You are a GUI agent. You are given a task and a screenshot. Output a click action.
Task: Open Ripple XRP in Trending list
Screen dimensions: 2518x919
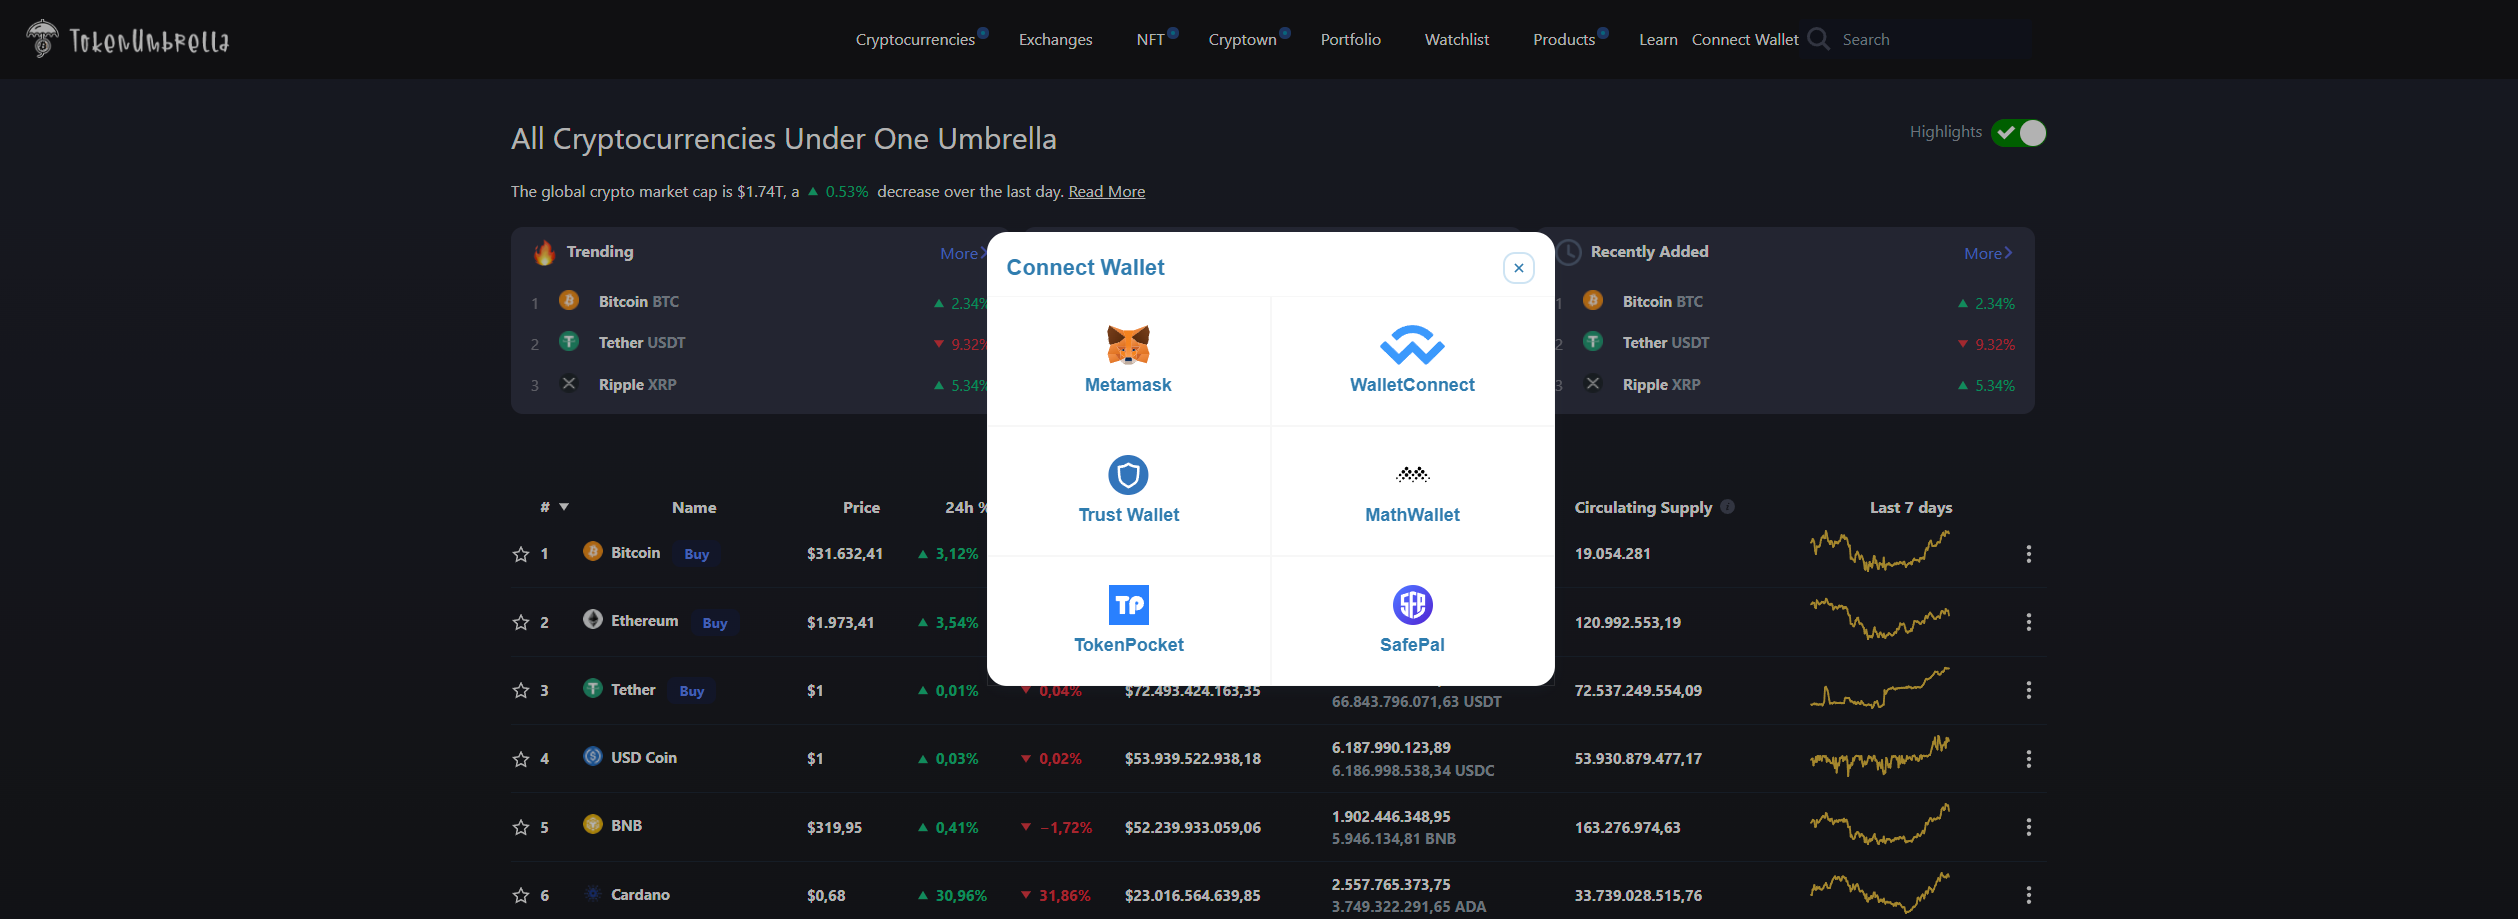tap(637, 385)
